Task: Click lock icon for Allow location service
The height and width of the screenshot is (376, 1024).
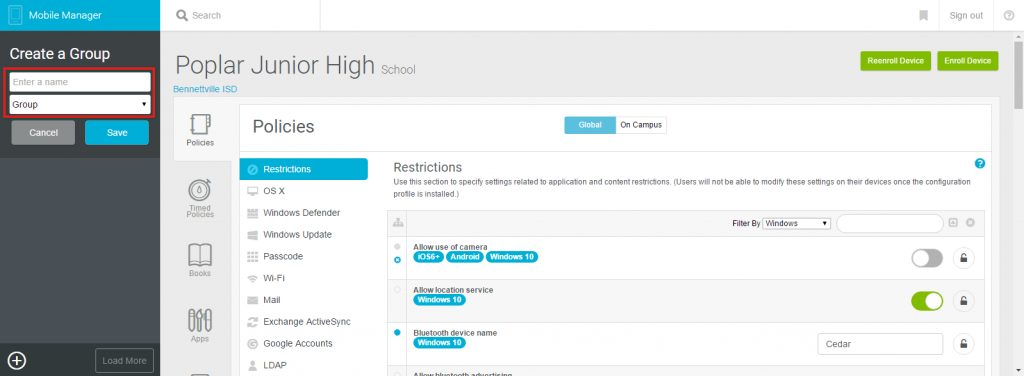Action: click(963, 301)
